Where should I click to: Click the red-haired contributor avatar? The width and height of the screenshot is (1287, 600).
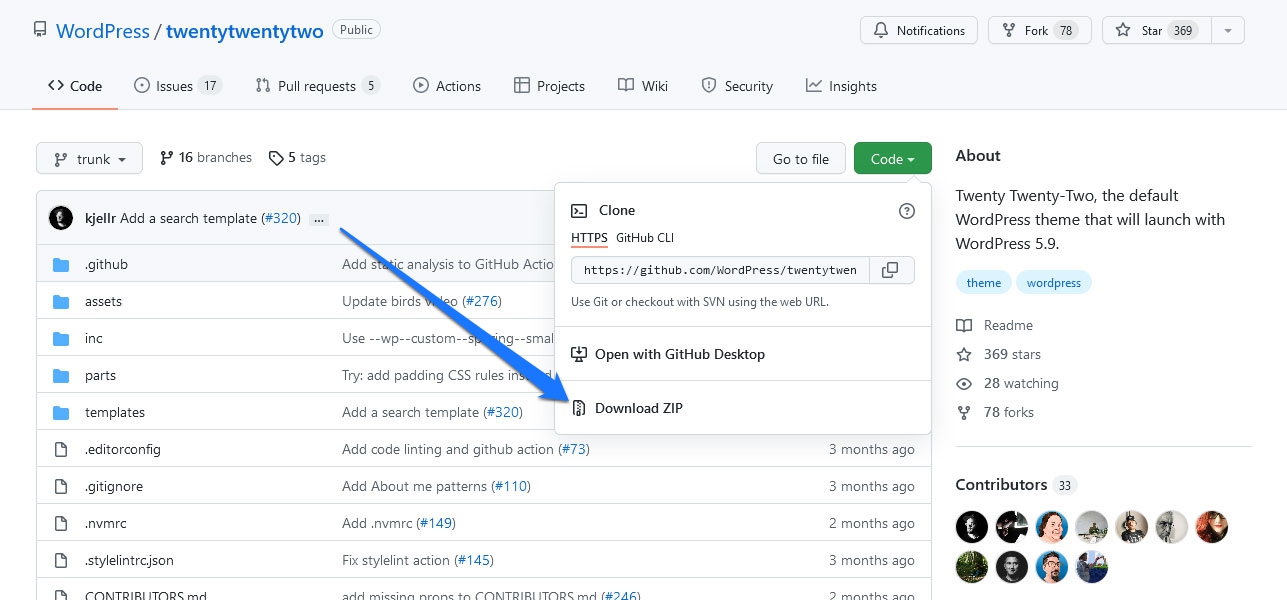[x=1212, y=527]
